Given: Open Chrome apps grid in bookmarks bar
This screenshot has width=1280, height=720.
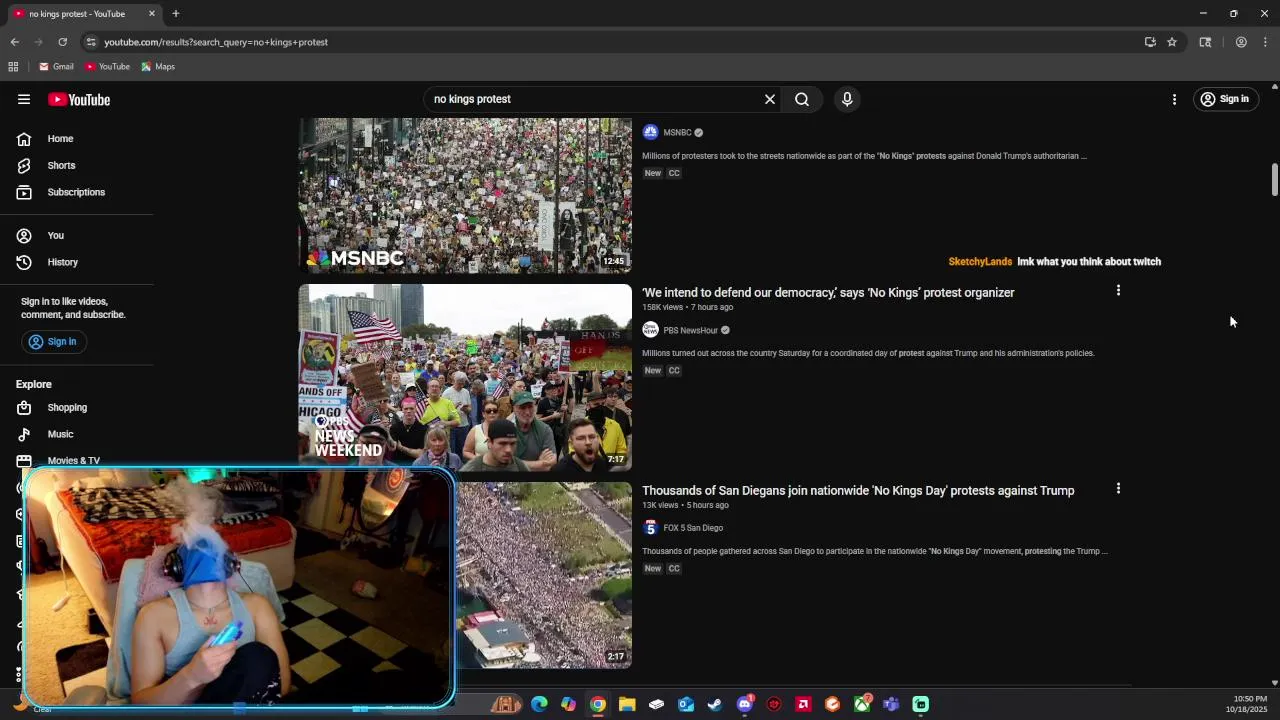Looking at the screenshot, I should pos(13,67).
